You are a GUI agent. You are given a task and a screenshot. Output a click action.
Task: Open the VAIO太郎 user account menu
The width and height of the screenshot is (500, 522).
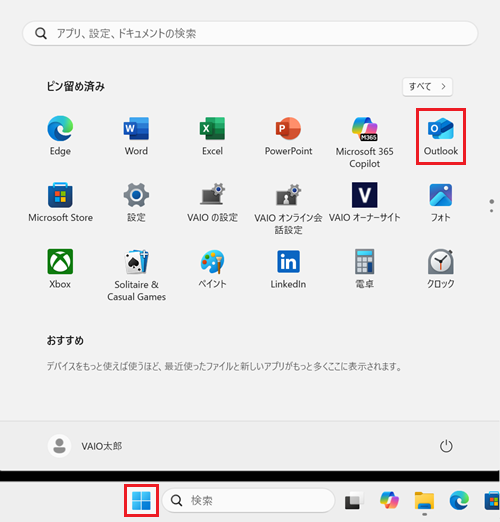[x=85, y=446]
